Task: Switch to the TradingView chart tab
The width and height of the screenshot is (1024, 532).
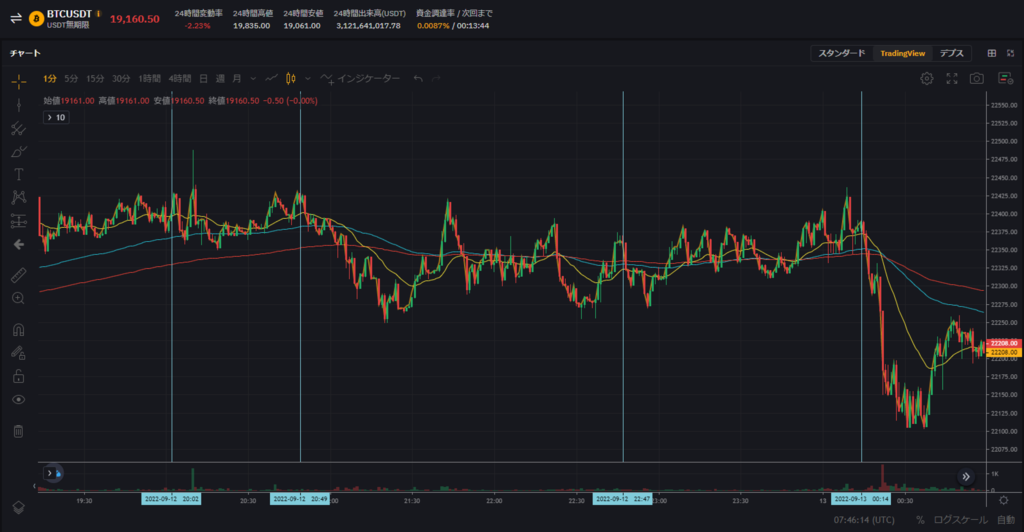Action: (903, 54)
